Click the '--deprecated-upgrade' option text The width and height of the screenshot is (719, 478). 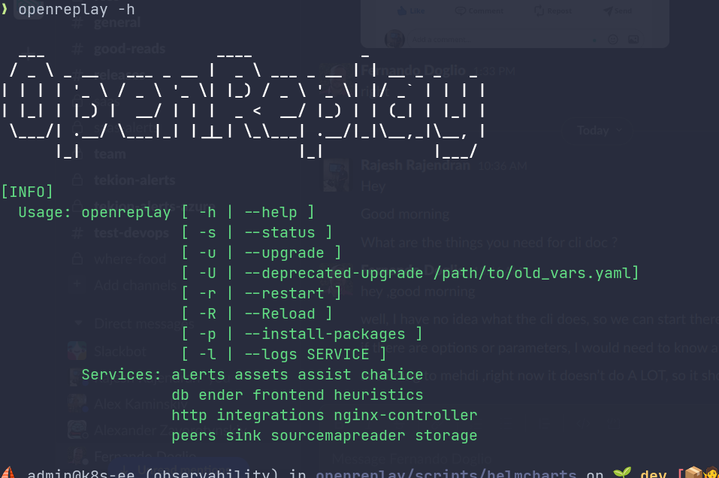(x=334, y=273)
